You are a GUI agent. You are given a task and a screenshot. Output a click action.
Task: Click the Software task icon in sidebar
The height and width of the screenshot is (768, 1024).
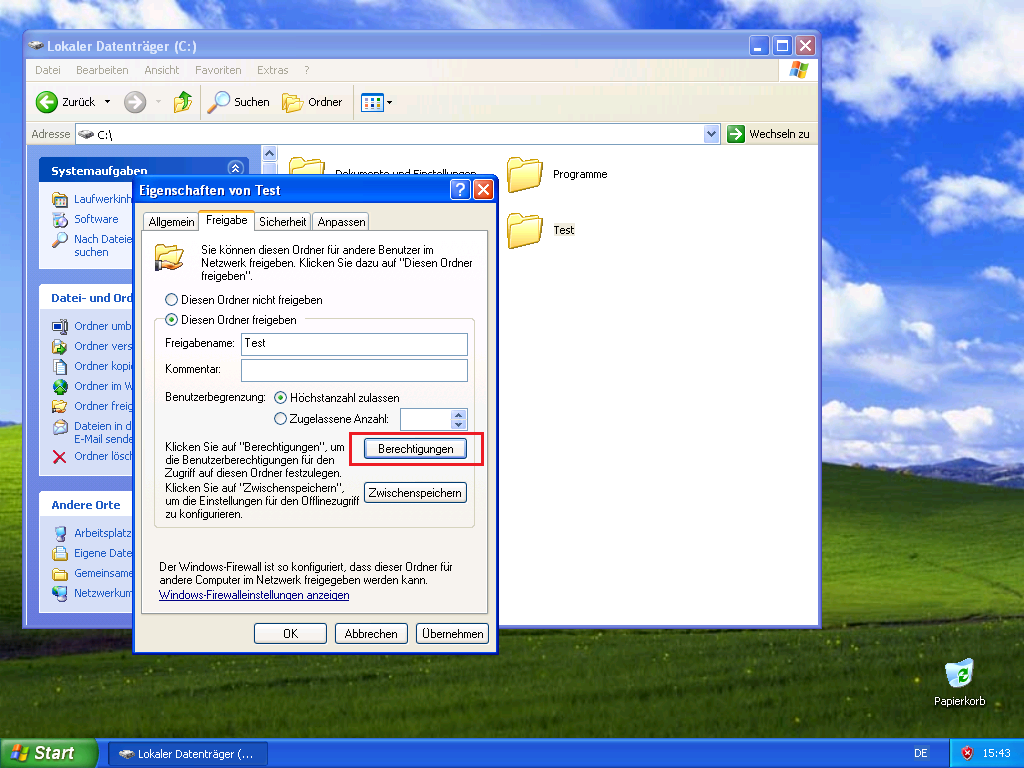(x=60, y=219)
